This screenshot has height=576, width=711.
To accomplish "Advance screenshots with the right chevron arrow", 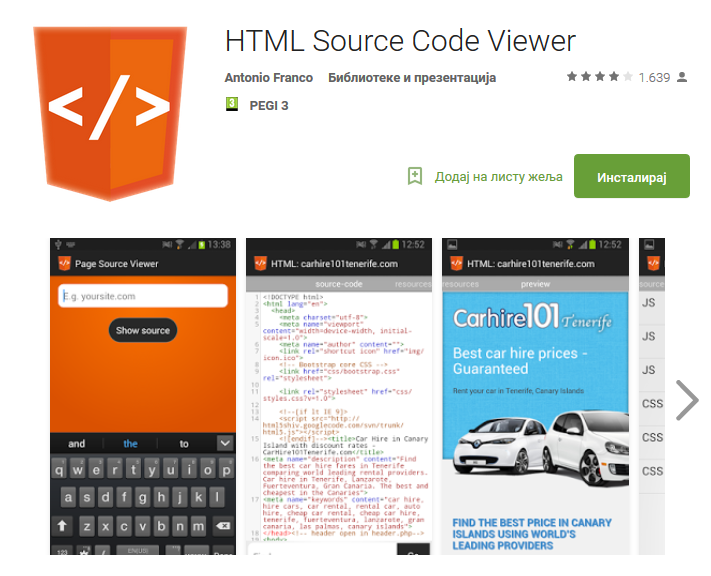I will click(x=687, y=400).
